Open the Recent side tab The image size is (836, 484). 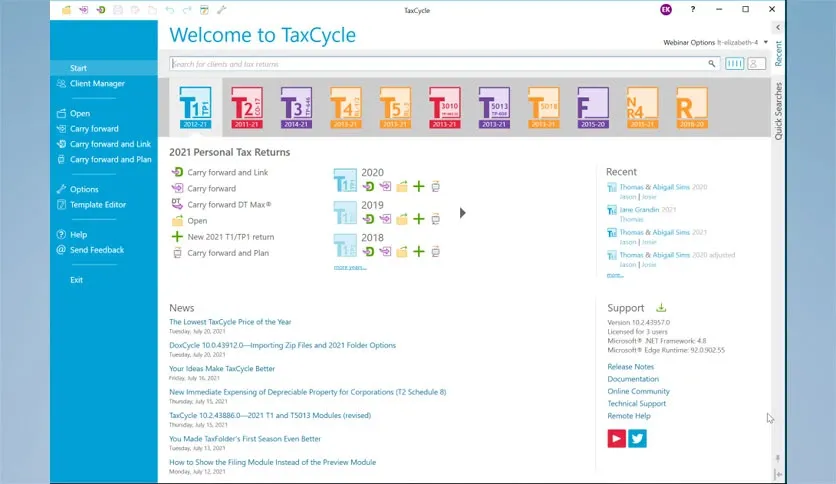coord(778,53)
